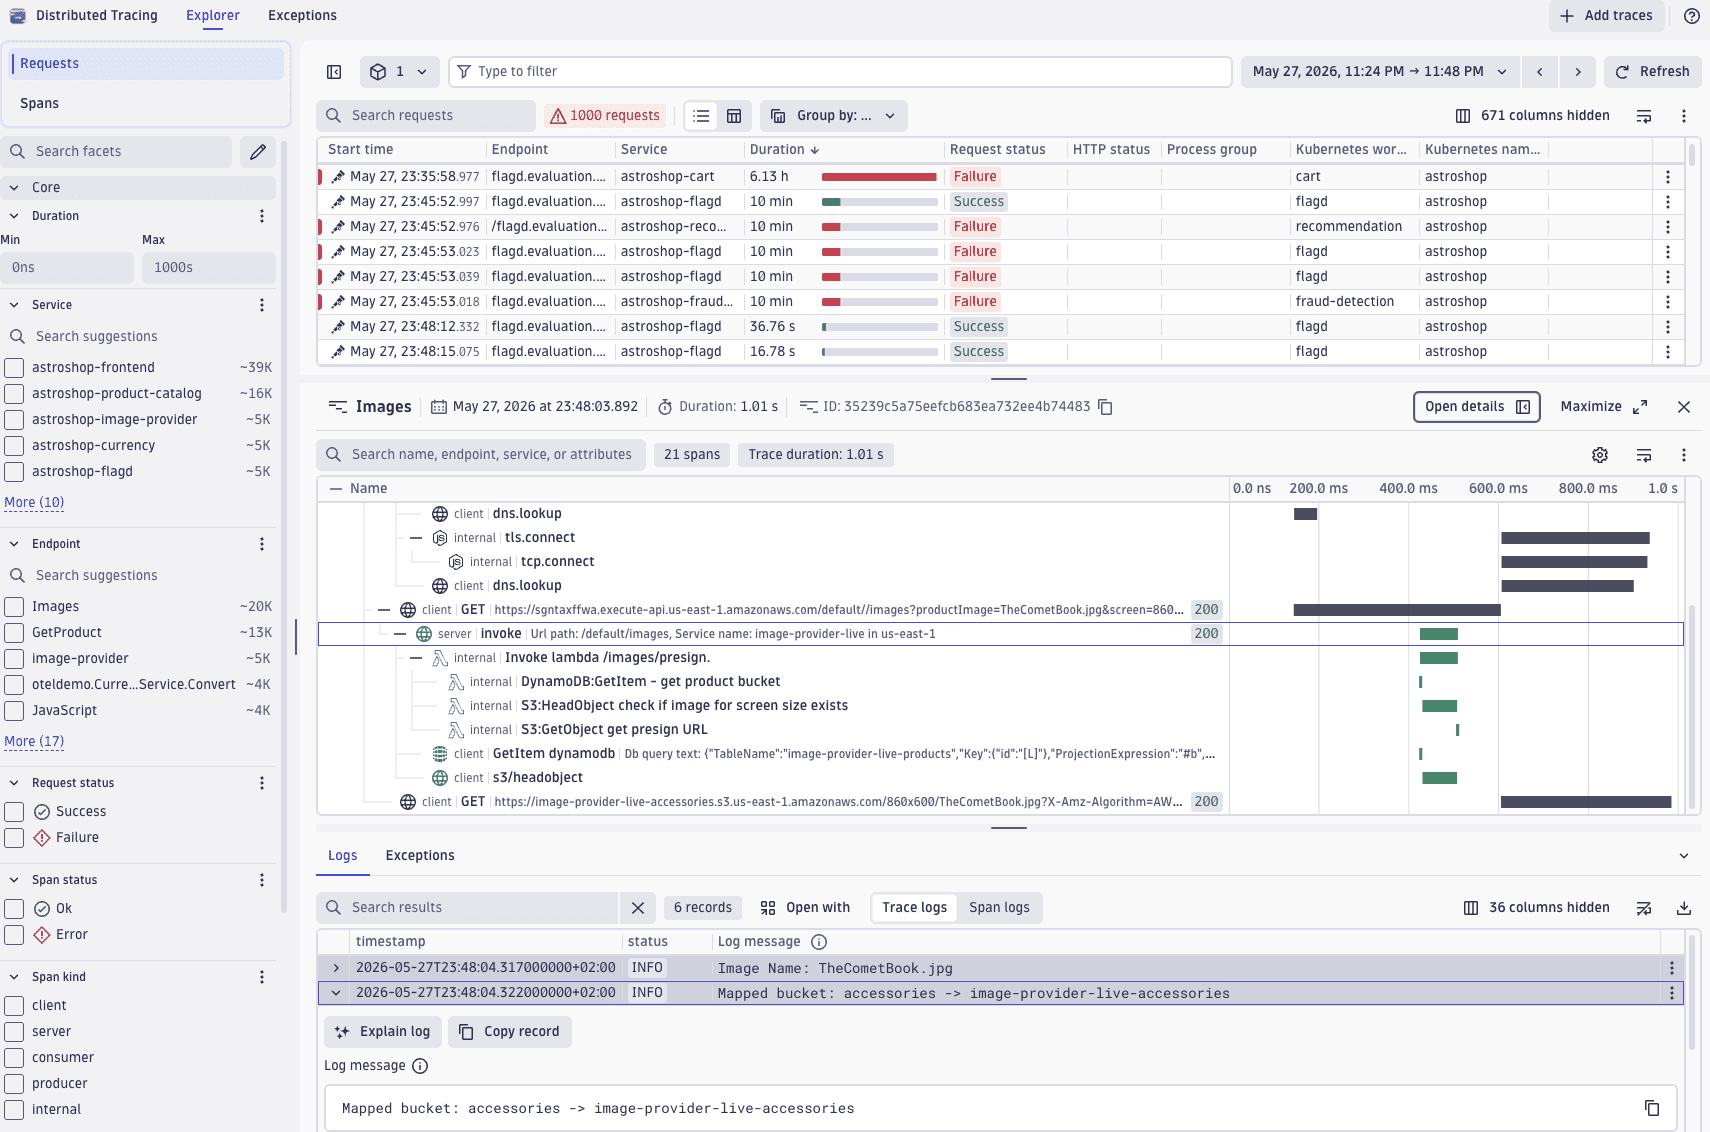
Task: Go to previous timeframe arrow
Action: click(x=1540, y=72)
